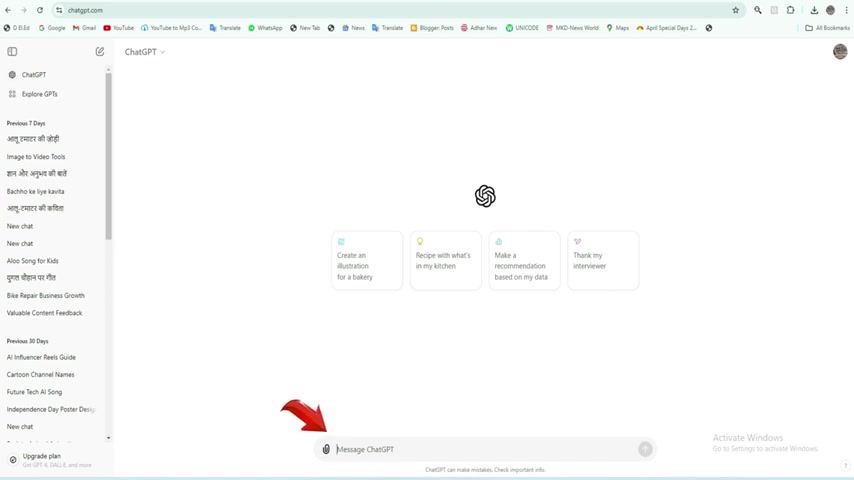Open the Maps bookmark
Viewport: 854px width, 480px height.
click(618, 28)
